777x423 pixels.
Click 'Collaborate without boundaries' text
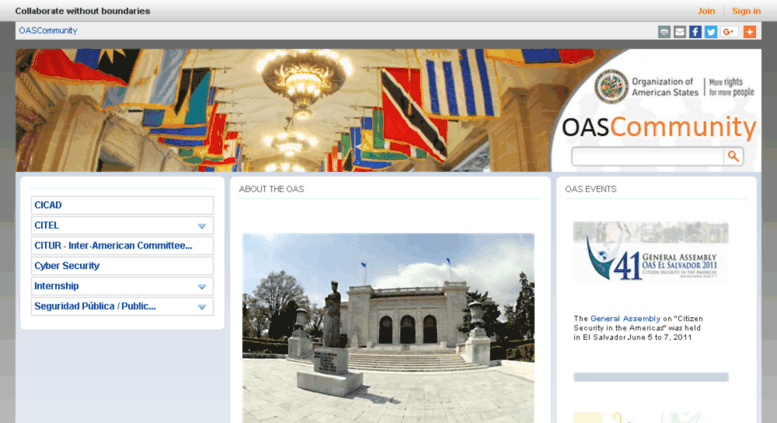pyautogui.click(x=83, y=11)
